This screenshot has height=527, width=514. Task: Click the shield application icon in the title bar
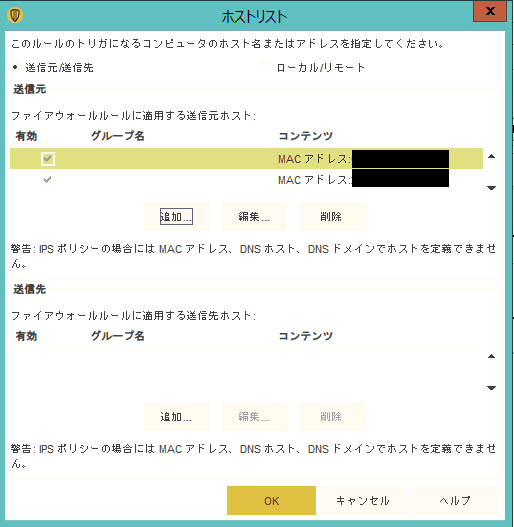pos(15,15)
